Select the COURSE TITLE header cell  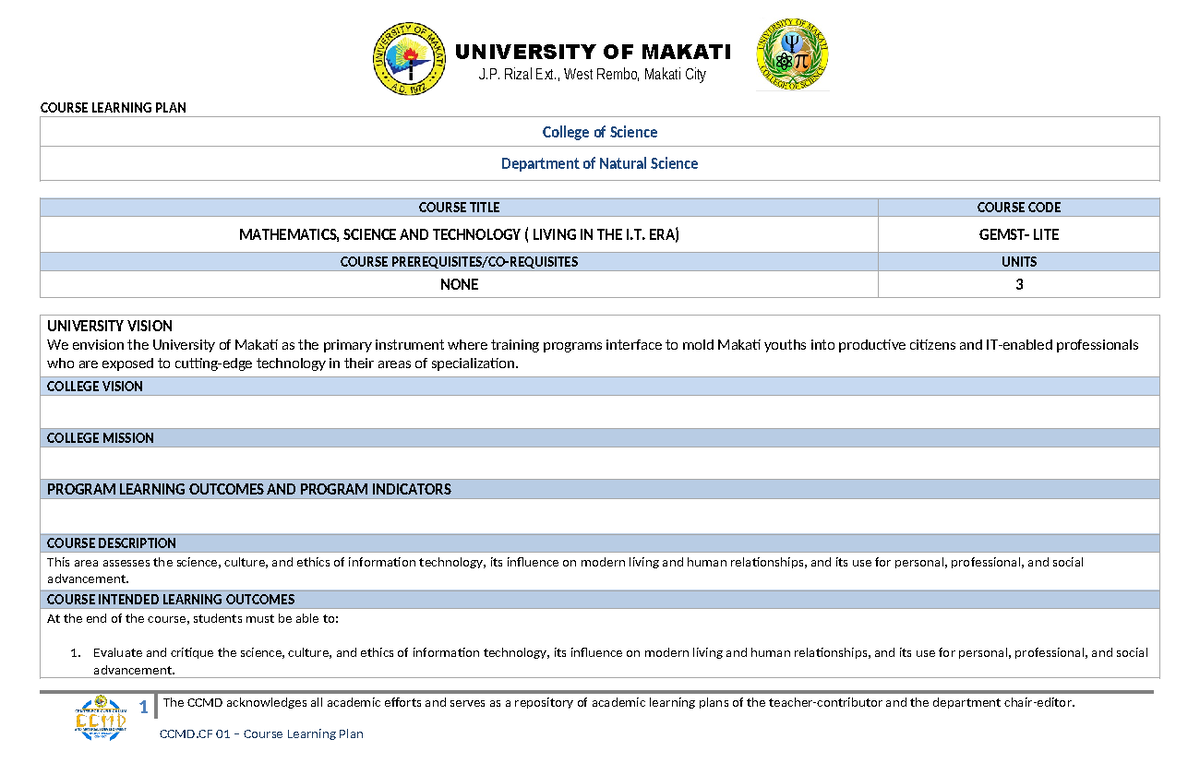click(x=459, y=207)
